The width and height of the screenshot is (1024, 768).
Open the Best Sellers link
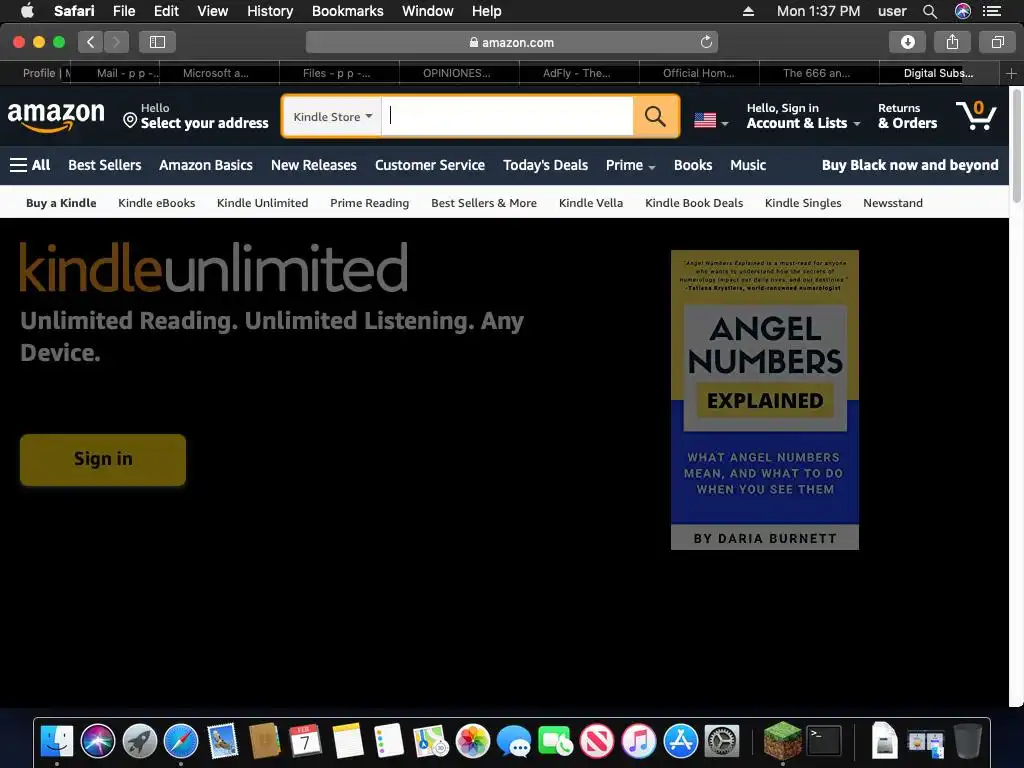coord(104,165)
